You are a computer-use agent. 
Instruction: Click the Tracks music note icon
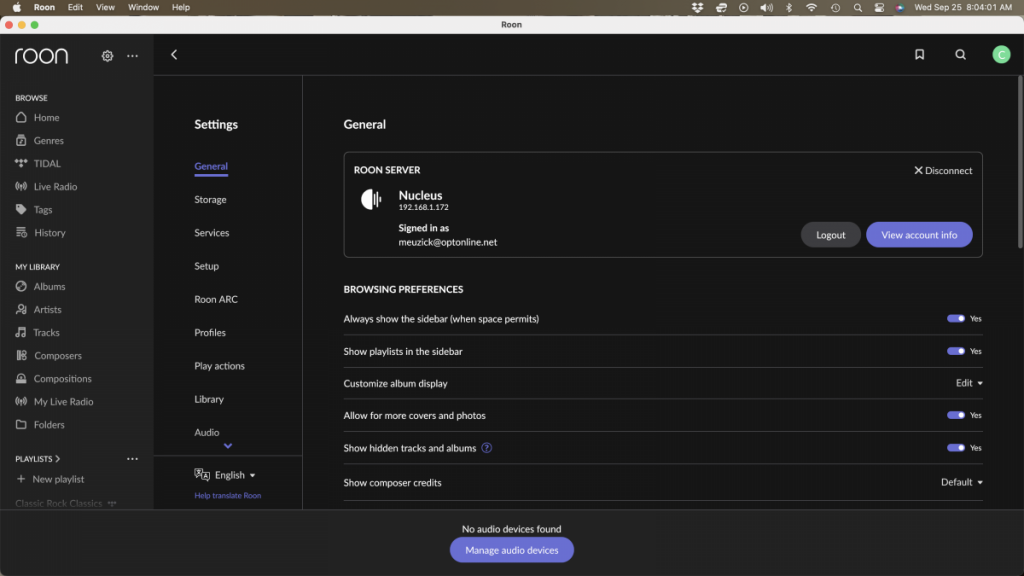tap(21, 332)
